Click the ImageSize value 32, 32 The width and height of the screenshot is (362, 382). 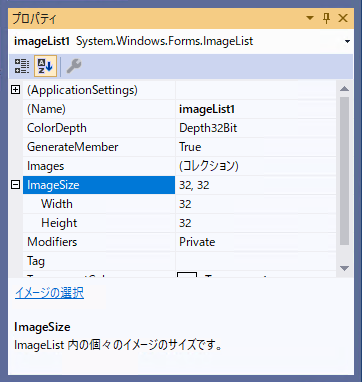255,185
